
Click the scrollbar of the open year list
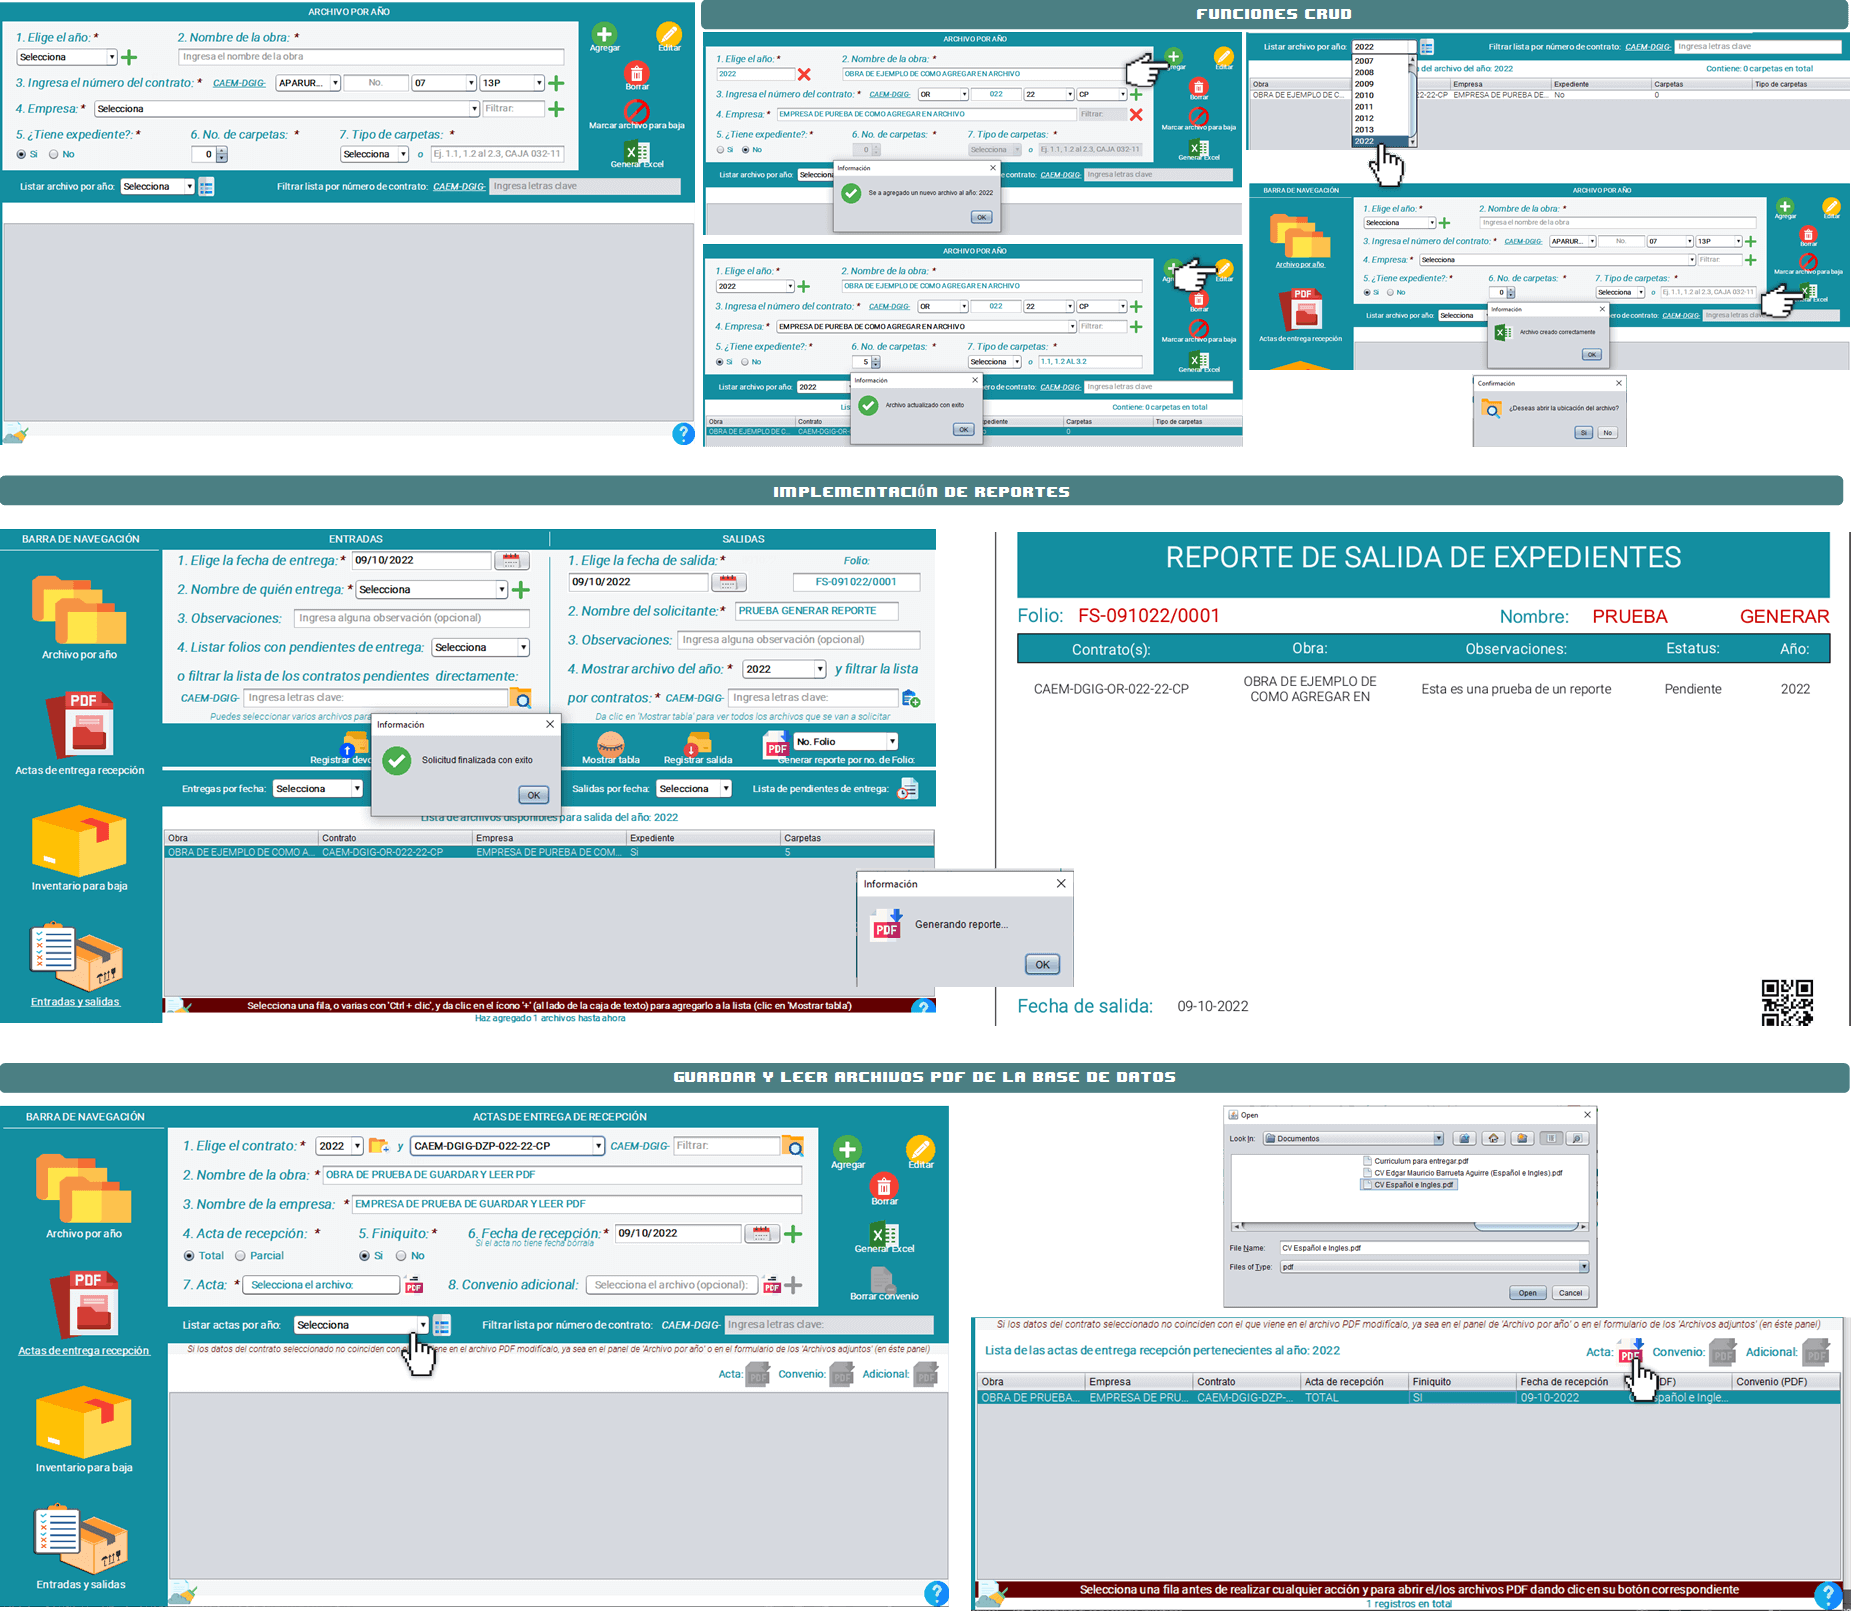[1412, 100]
